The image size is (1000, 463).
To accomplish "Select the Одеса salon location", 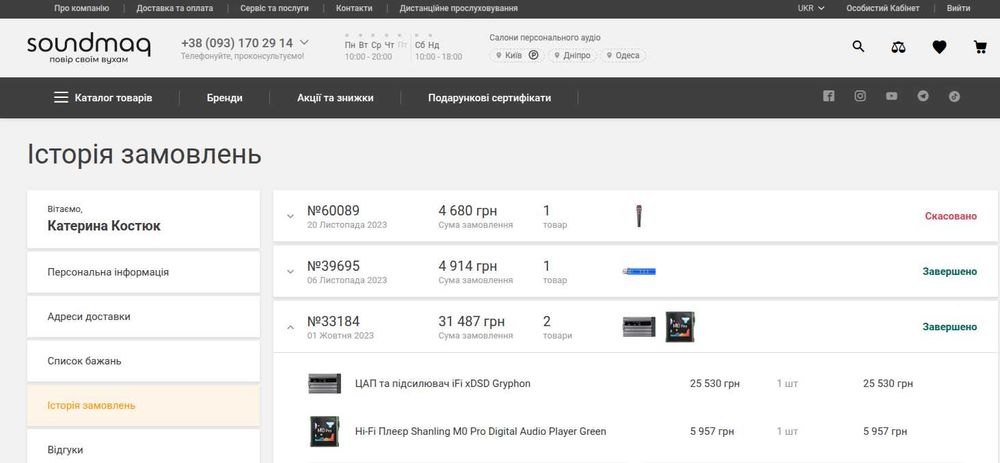I will pyautogui.click(x=622, y=55).
